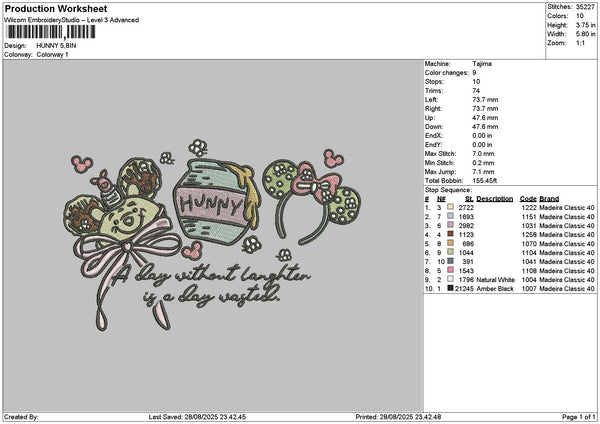Select the Last Saved timestamp
The image size is (600, 424).
[197, 417]
